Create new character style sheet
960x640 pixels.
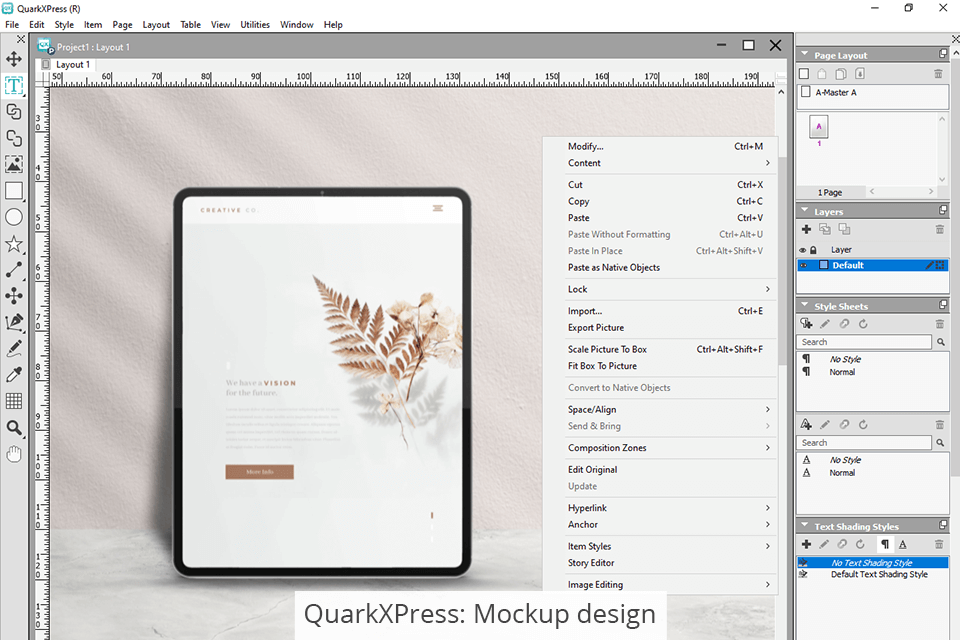pyautogui.click(x=806, y=424)
